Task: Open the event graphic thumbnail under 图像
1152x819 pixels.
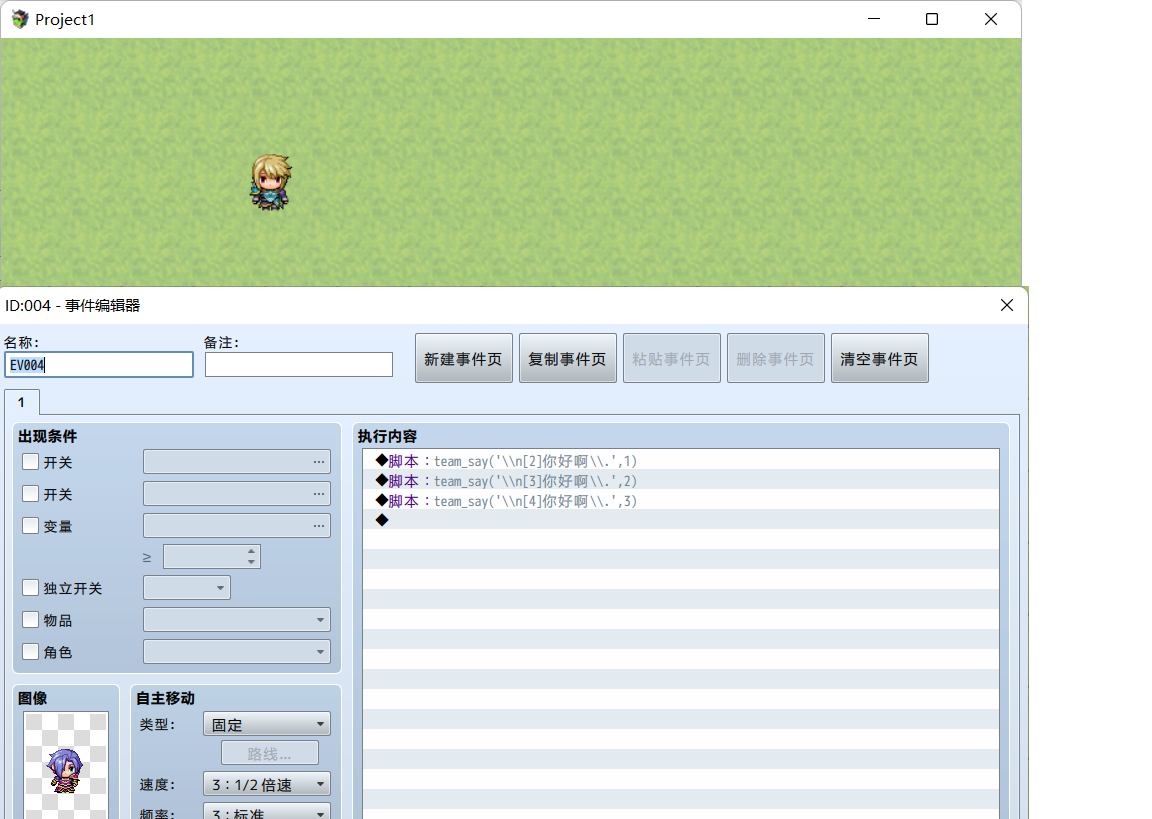Action: (x=66, y=765)
